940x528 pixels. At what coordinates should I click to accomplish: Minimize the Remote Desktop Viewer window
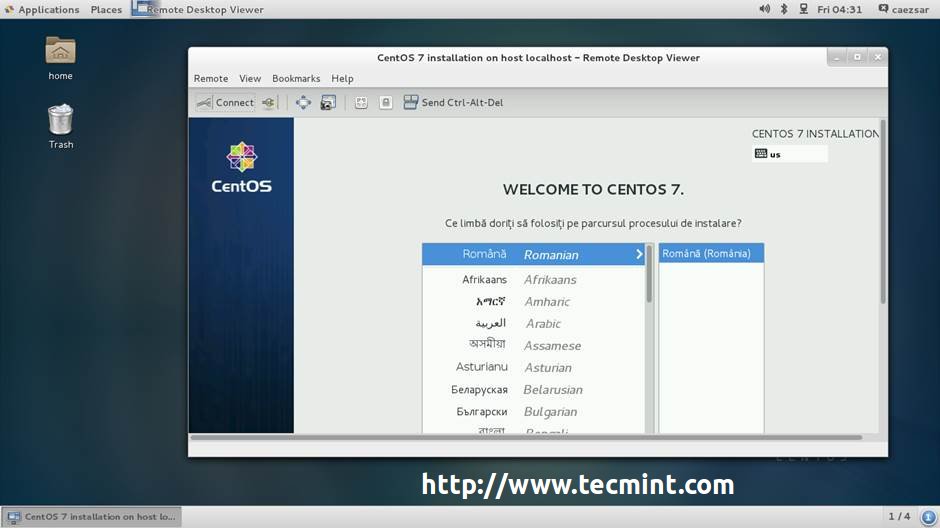837,57
